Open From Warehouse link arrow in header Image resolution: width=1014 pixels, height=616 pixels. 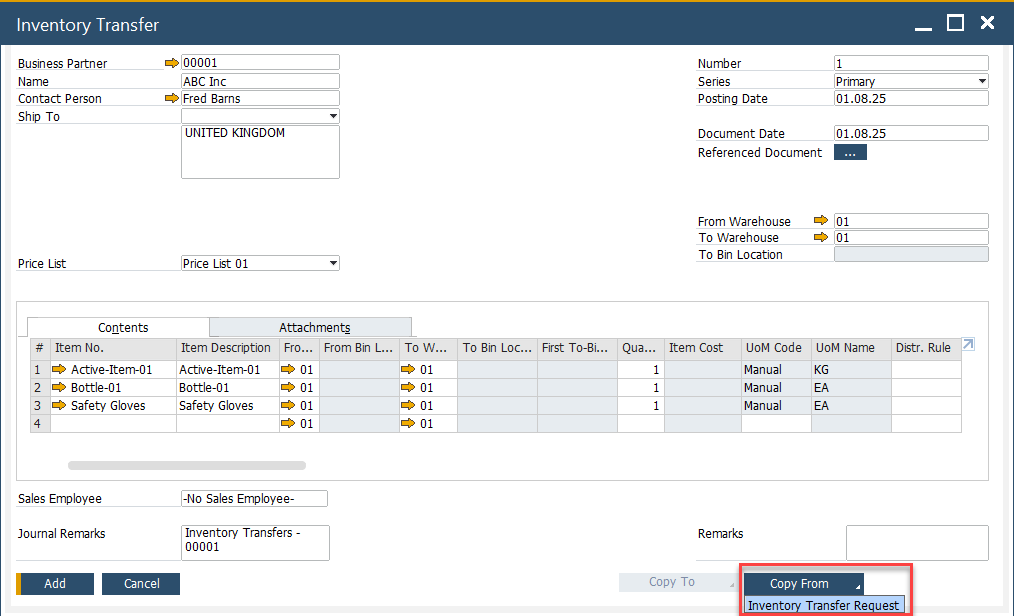[x=821, y=221]
